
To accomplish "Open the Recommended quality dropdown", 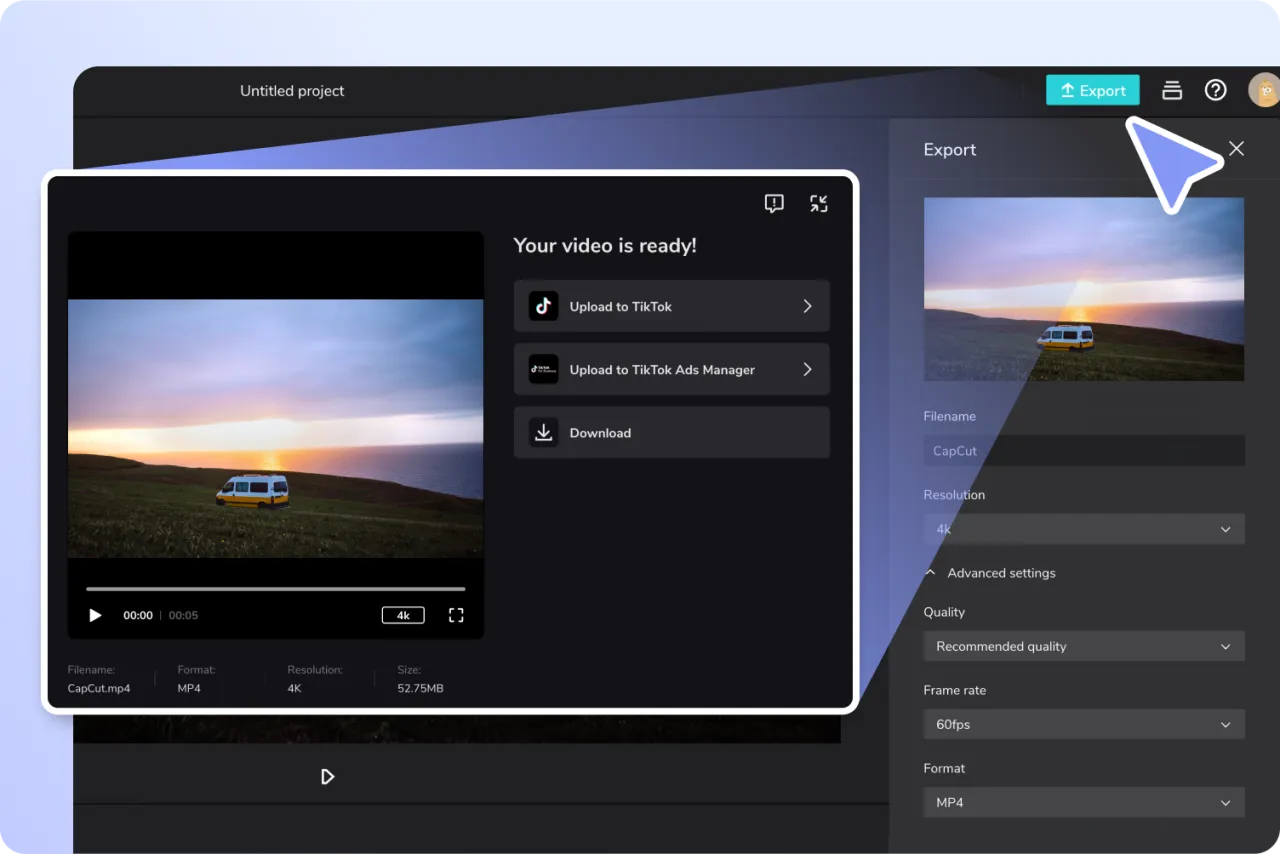I will [1084, 646].
